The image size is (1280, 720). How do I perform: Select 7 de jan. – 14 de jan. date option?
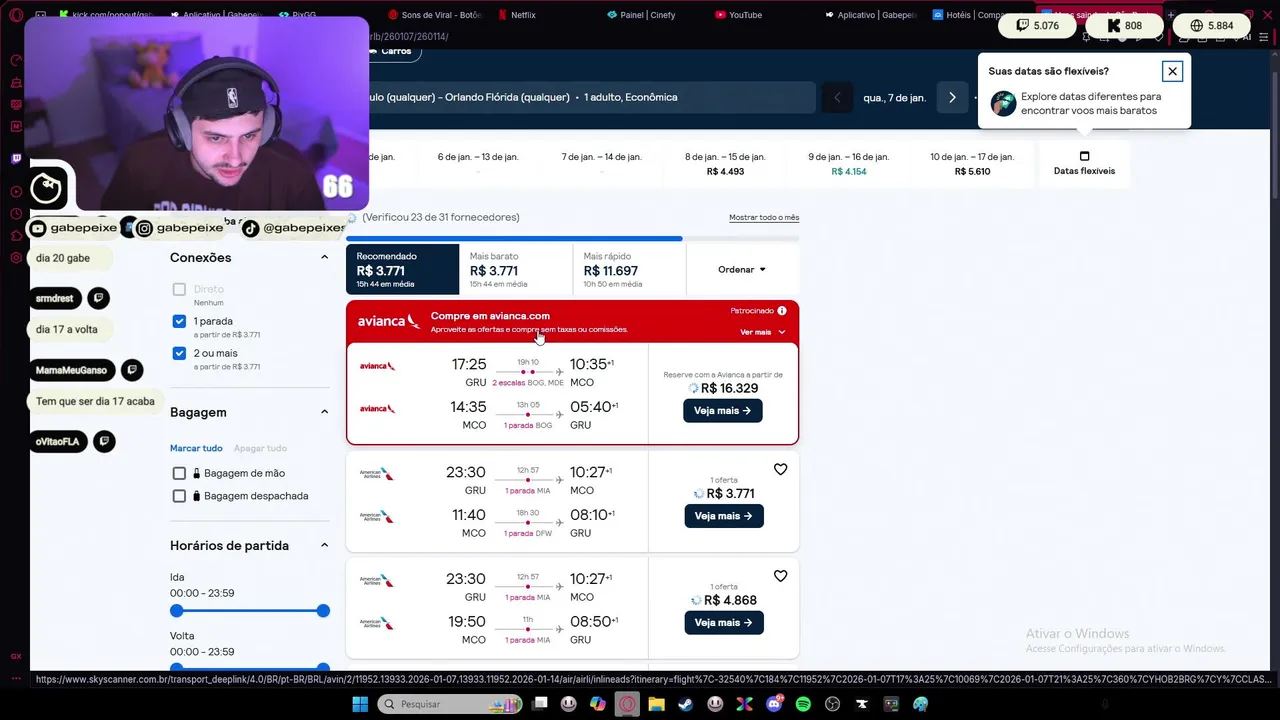point(601,164)
